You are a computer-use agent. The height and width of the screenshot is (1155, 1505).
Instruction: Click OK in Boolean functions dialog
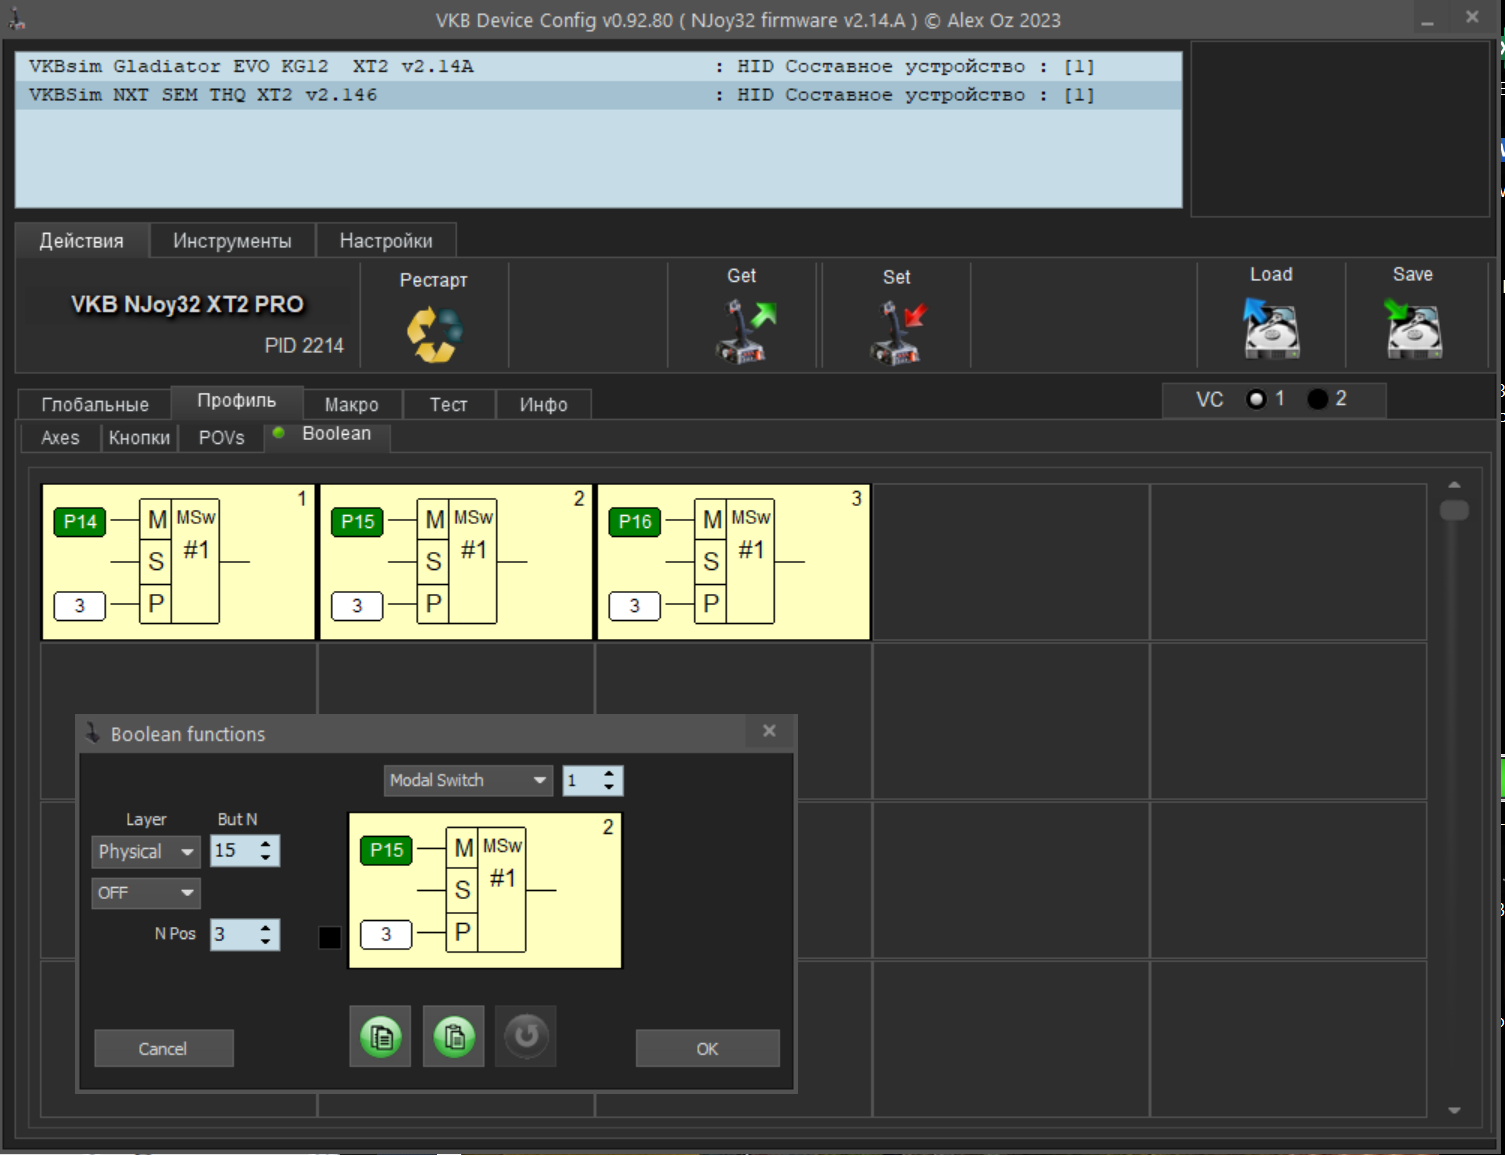point(707,1048)
